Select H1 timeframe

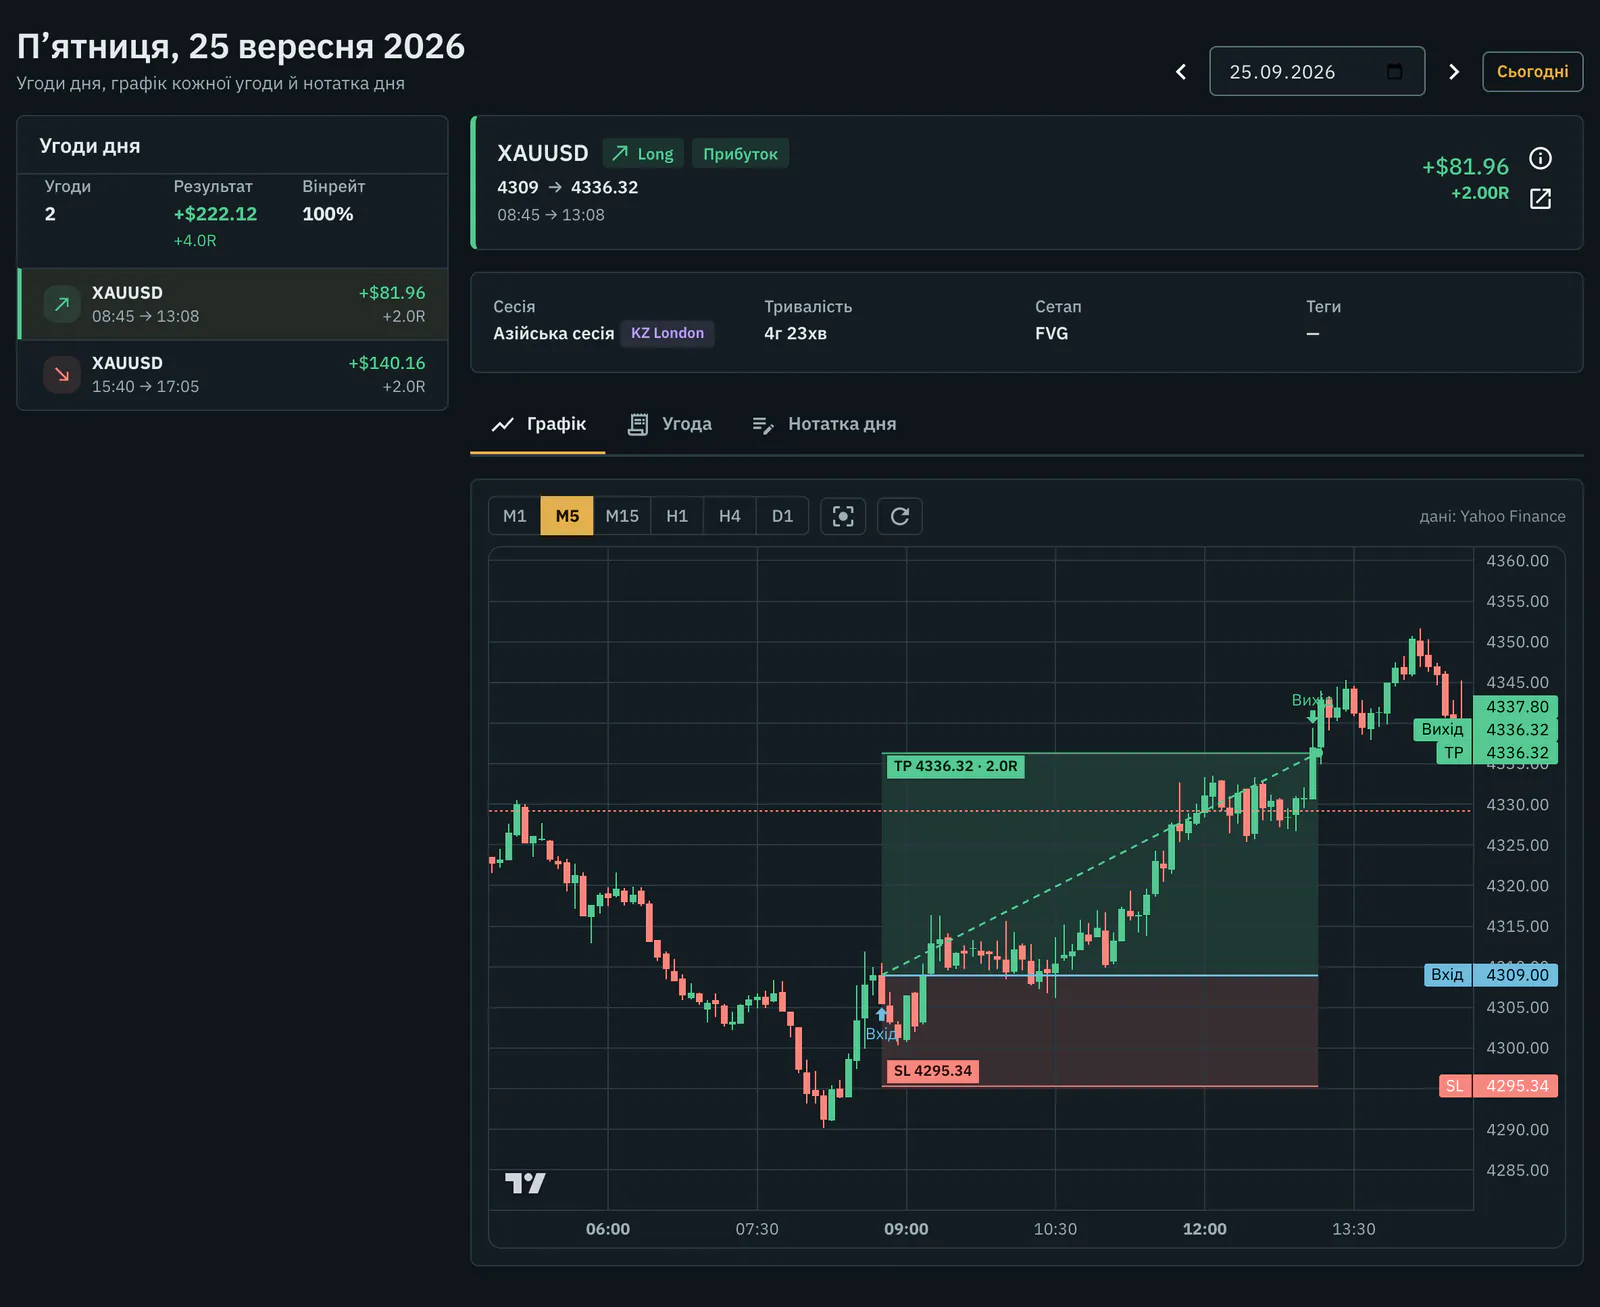click(x=677, y=516)
